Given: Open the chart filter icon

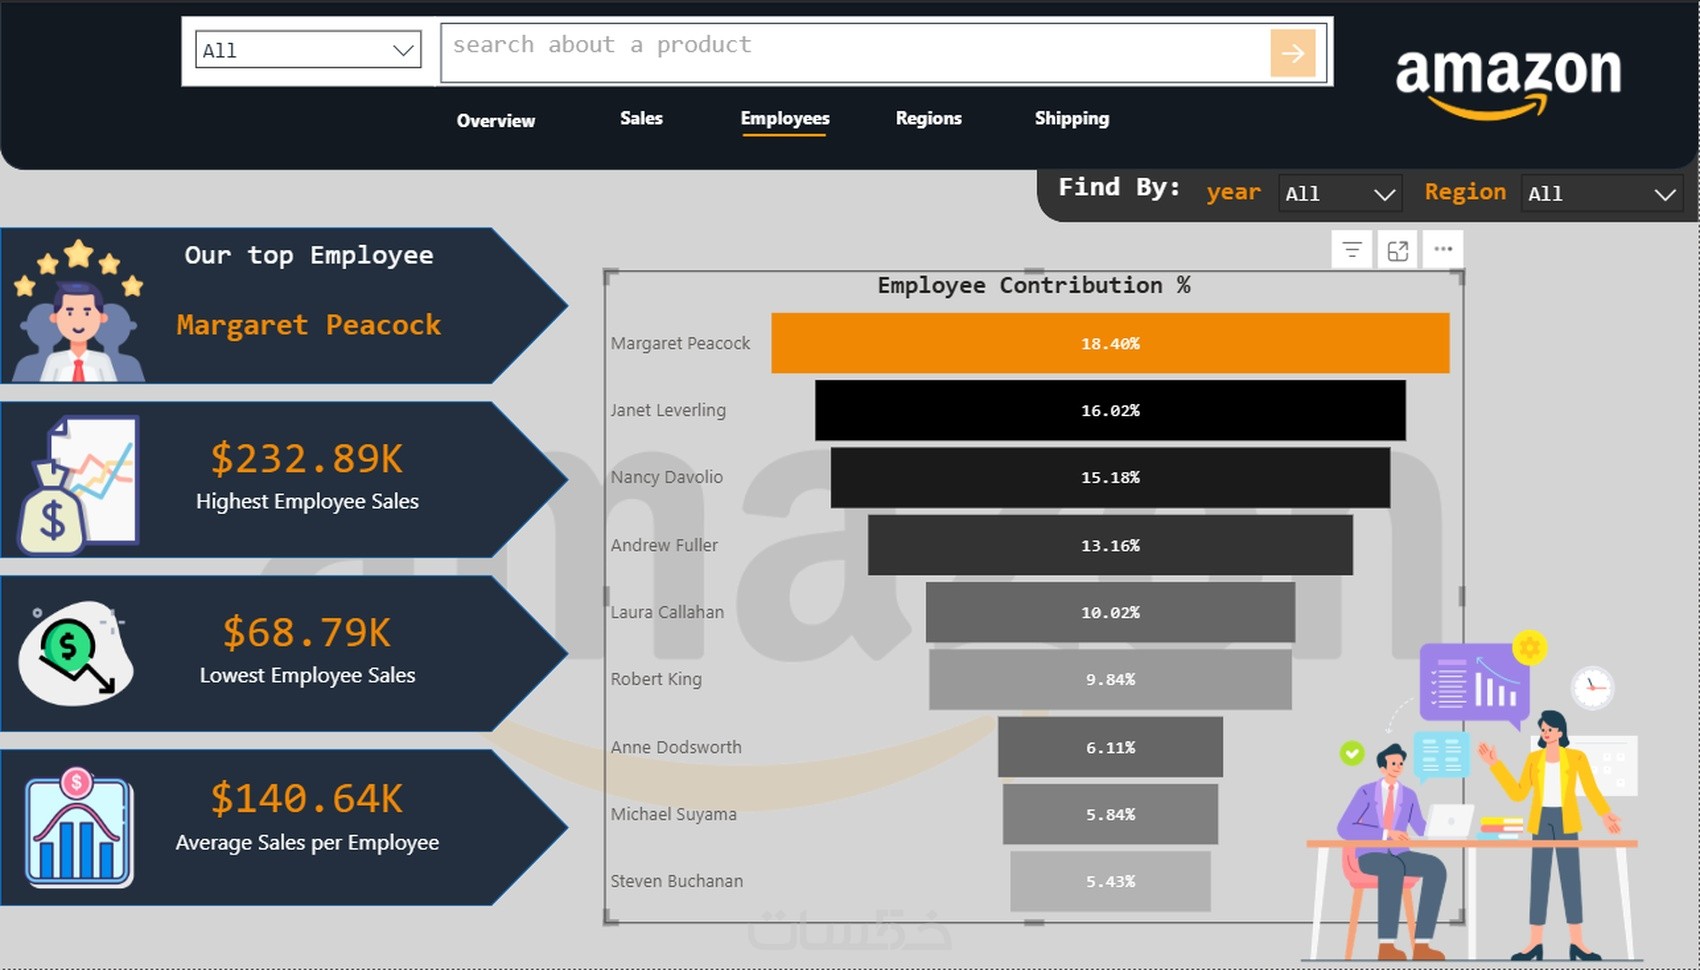Looking at the screenshot, I should pyautogui.click(x=1352, y=250).
